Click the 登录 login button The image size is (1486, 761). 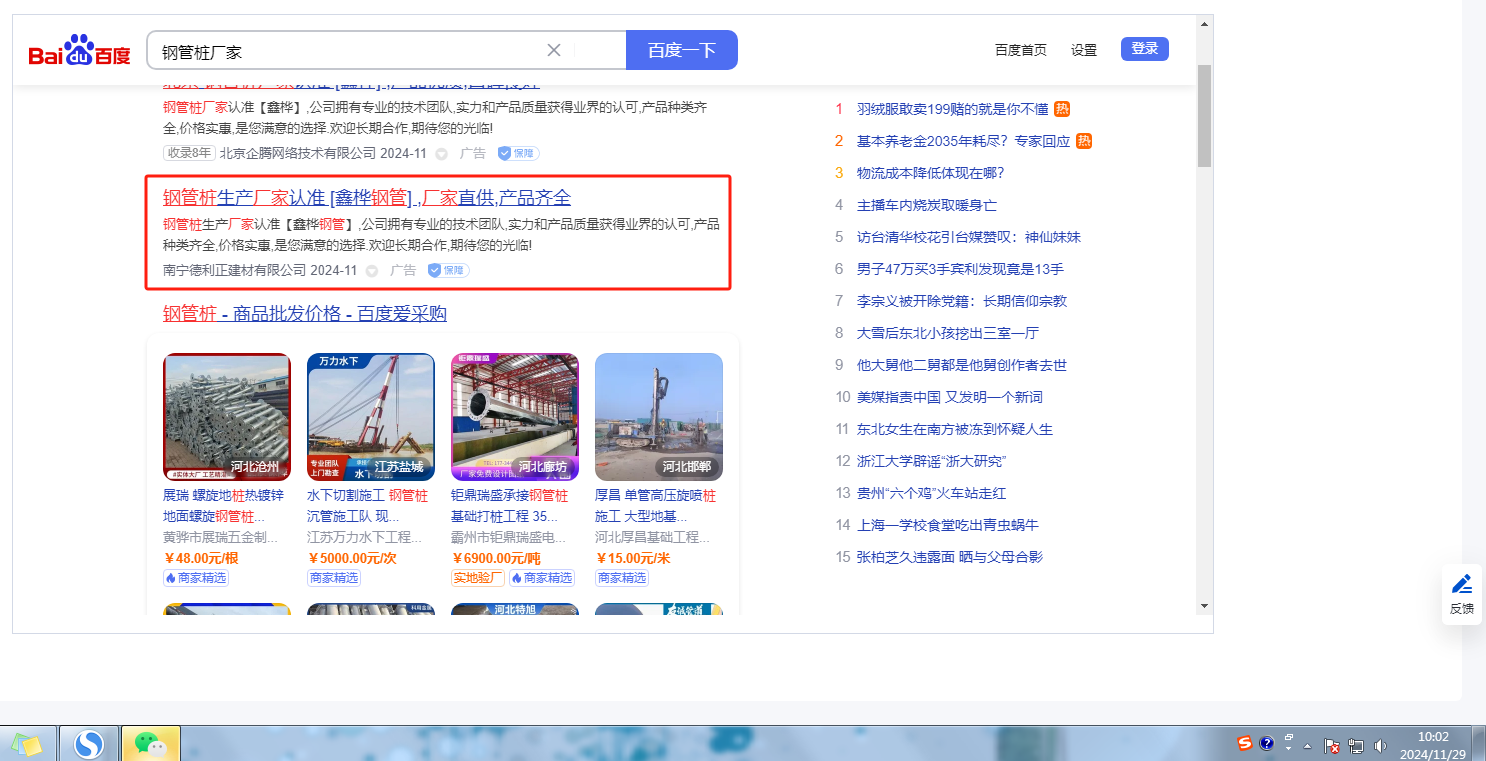pos(1144,49)
